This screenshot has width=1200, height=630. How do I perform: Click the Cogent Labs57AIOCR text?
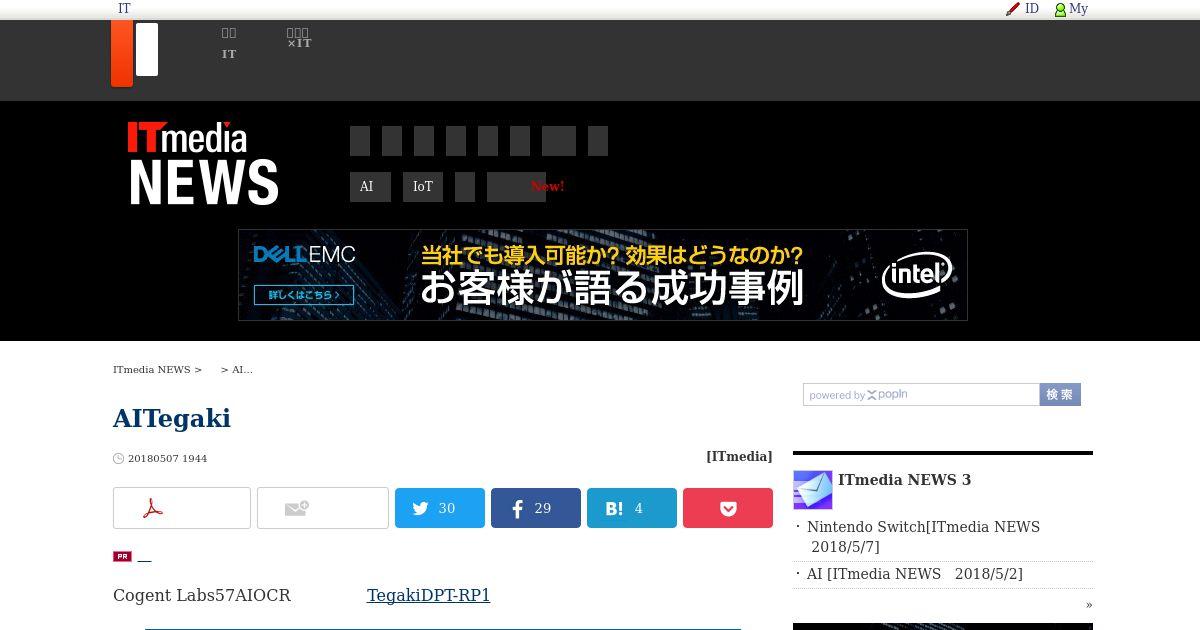pyautogui.click(x=202, y=595)
